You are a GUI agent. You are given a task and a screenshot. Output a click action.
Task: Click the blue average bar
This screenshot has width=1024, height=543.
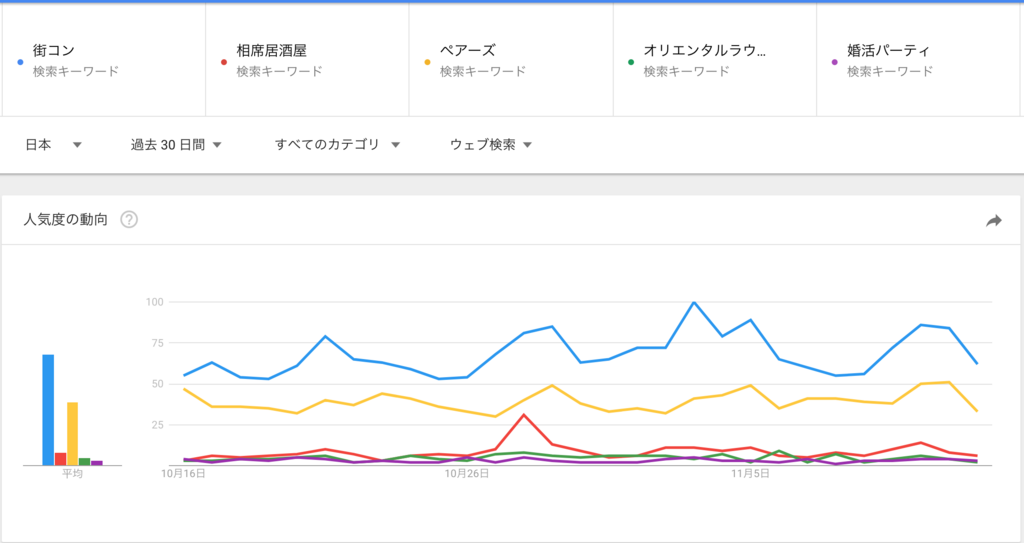tap(48, 410)
